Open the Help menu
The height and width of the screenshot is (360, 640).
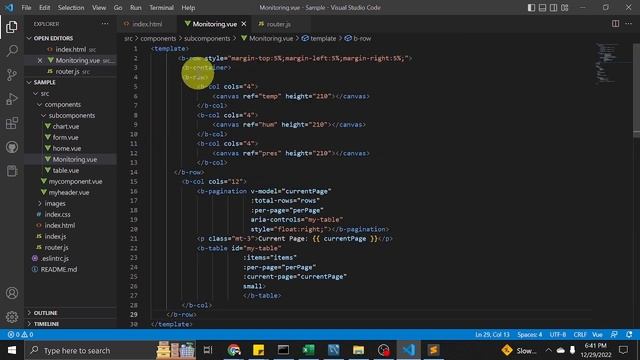coord(188,7)
